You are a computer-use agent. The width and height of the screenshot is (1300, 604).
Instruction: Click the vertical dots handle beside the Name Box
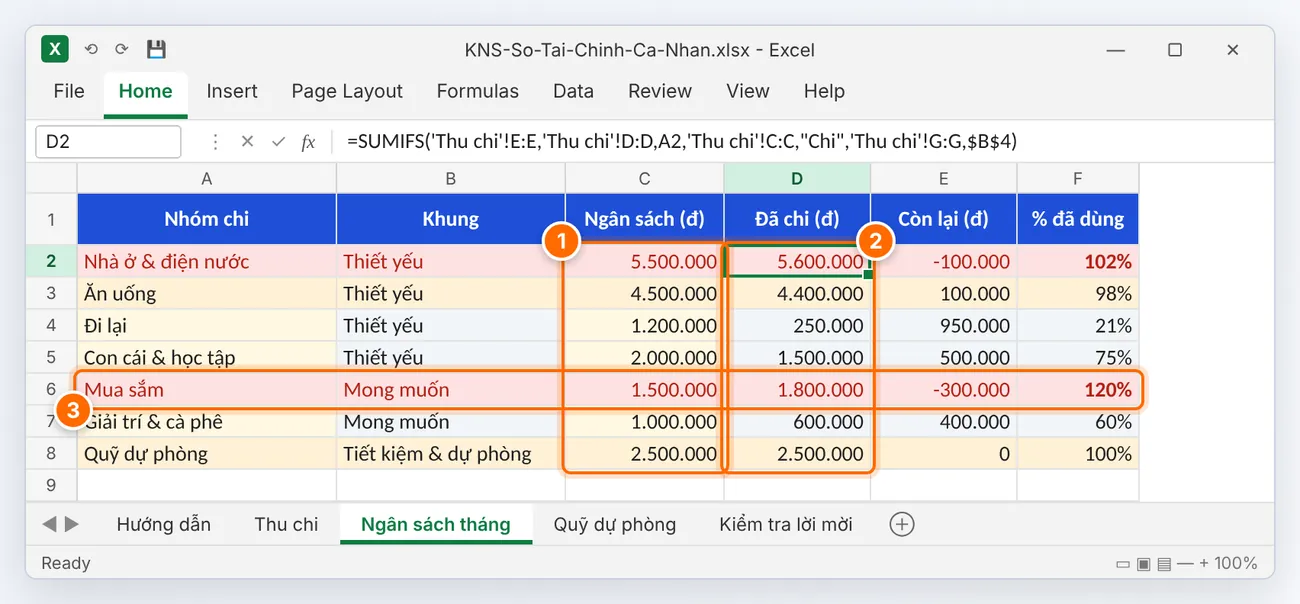(x=215, y=142)
